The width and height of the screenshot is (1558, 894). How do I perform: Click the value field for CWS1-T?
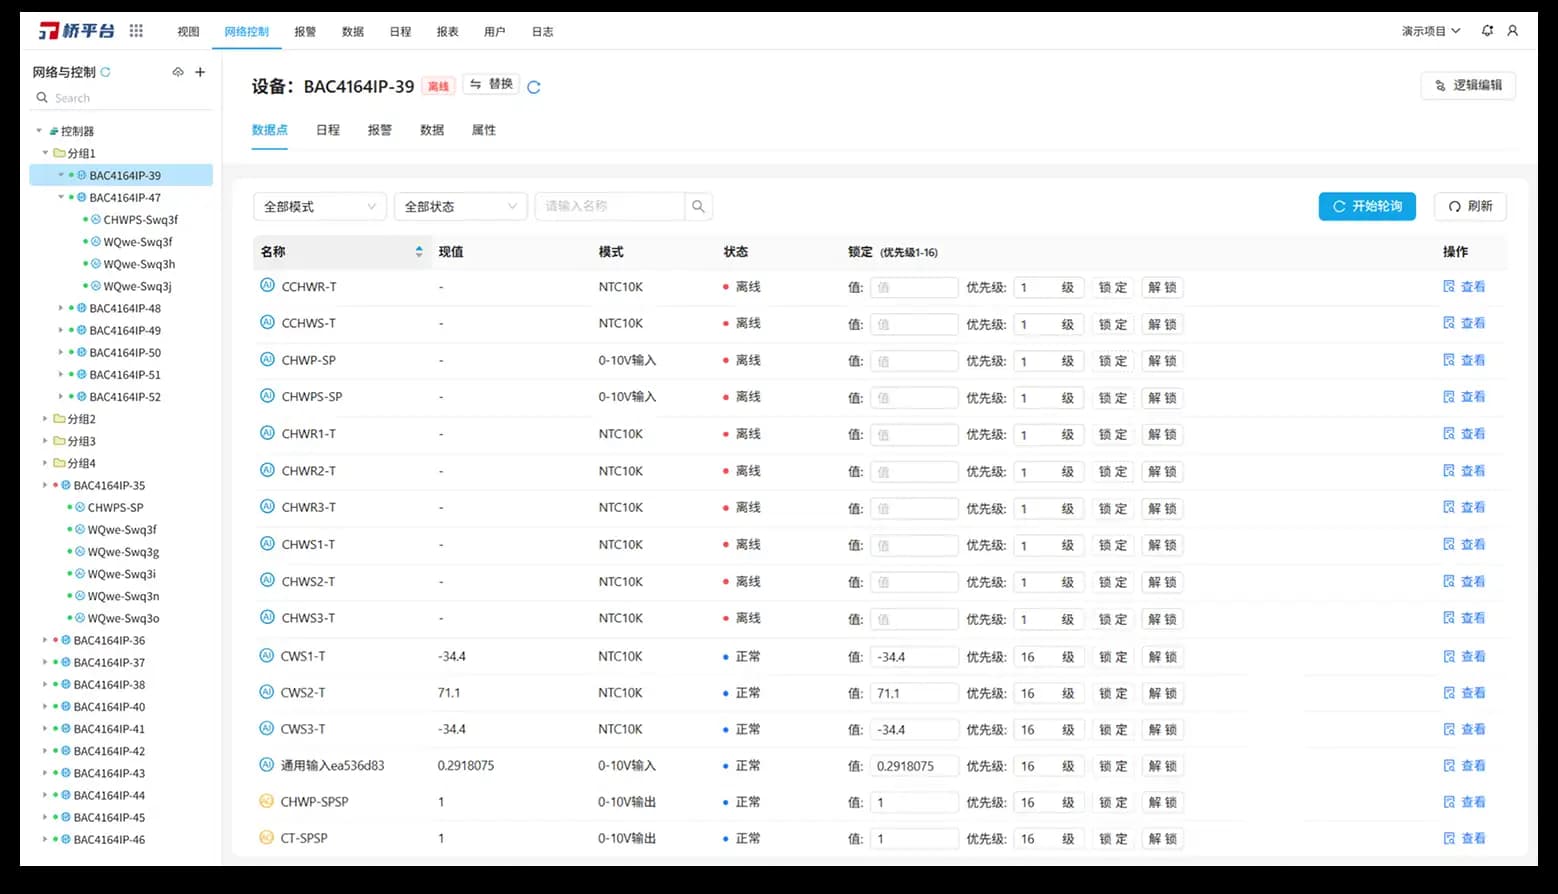(x=914, y=657)
